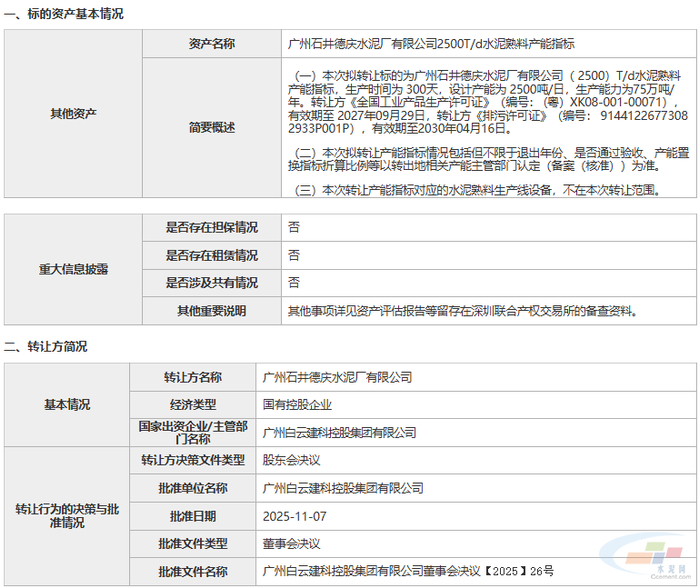This screenshot has width=700, height=588.
Task: Click the 批准文件名称 label
Action: (x=193, y=571)
